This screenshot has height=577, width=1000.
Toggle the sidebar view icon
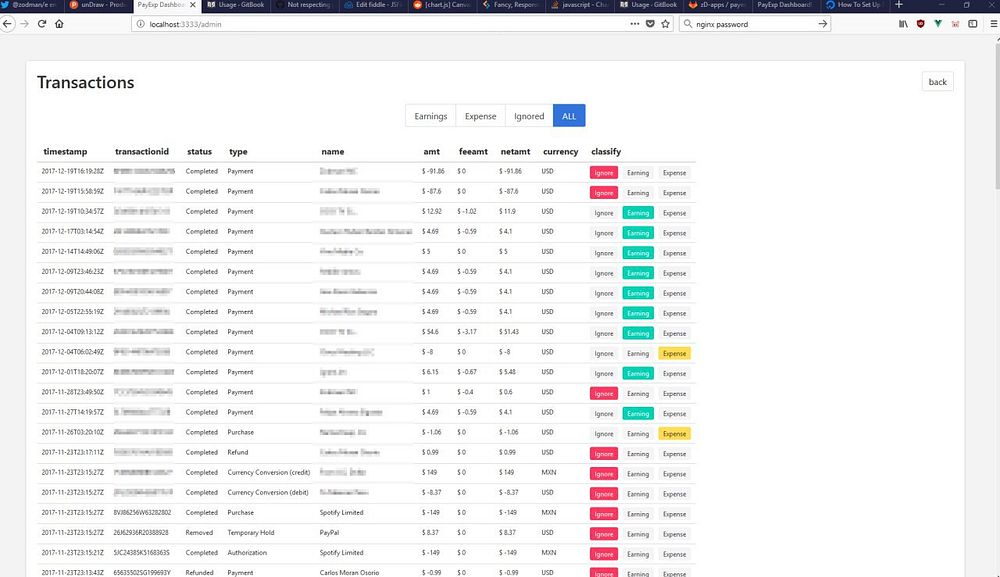click(x=973, y=24)
